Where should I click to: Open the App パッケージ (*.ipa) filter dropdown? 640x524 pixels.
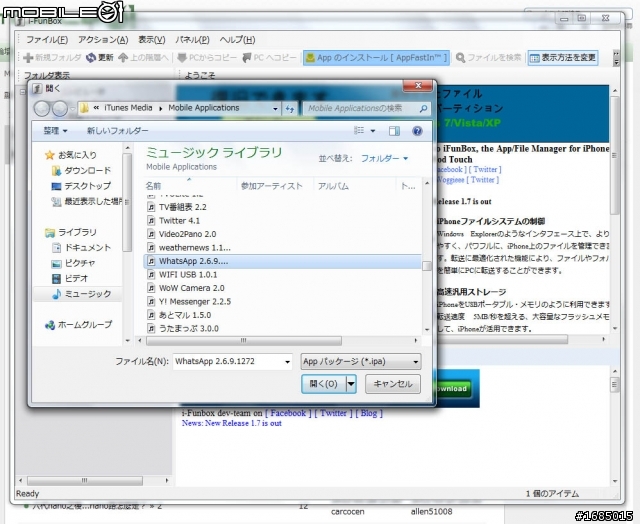tap(360, 362)
